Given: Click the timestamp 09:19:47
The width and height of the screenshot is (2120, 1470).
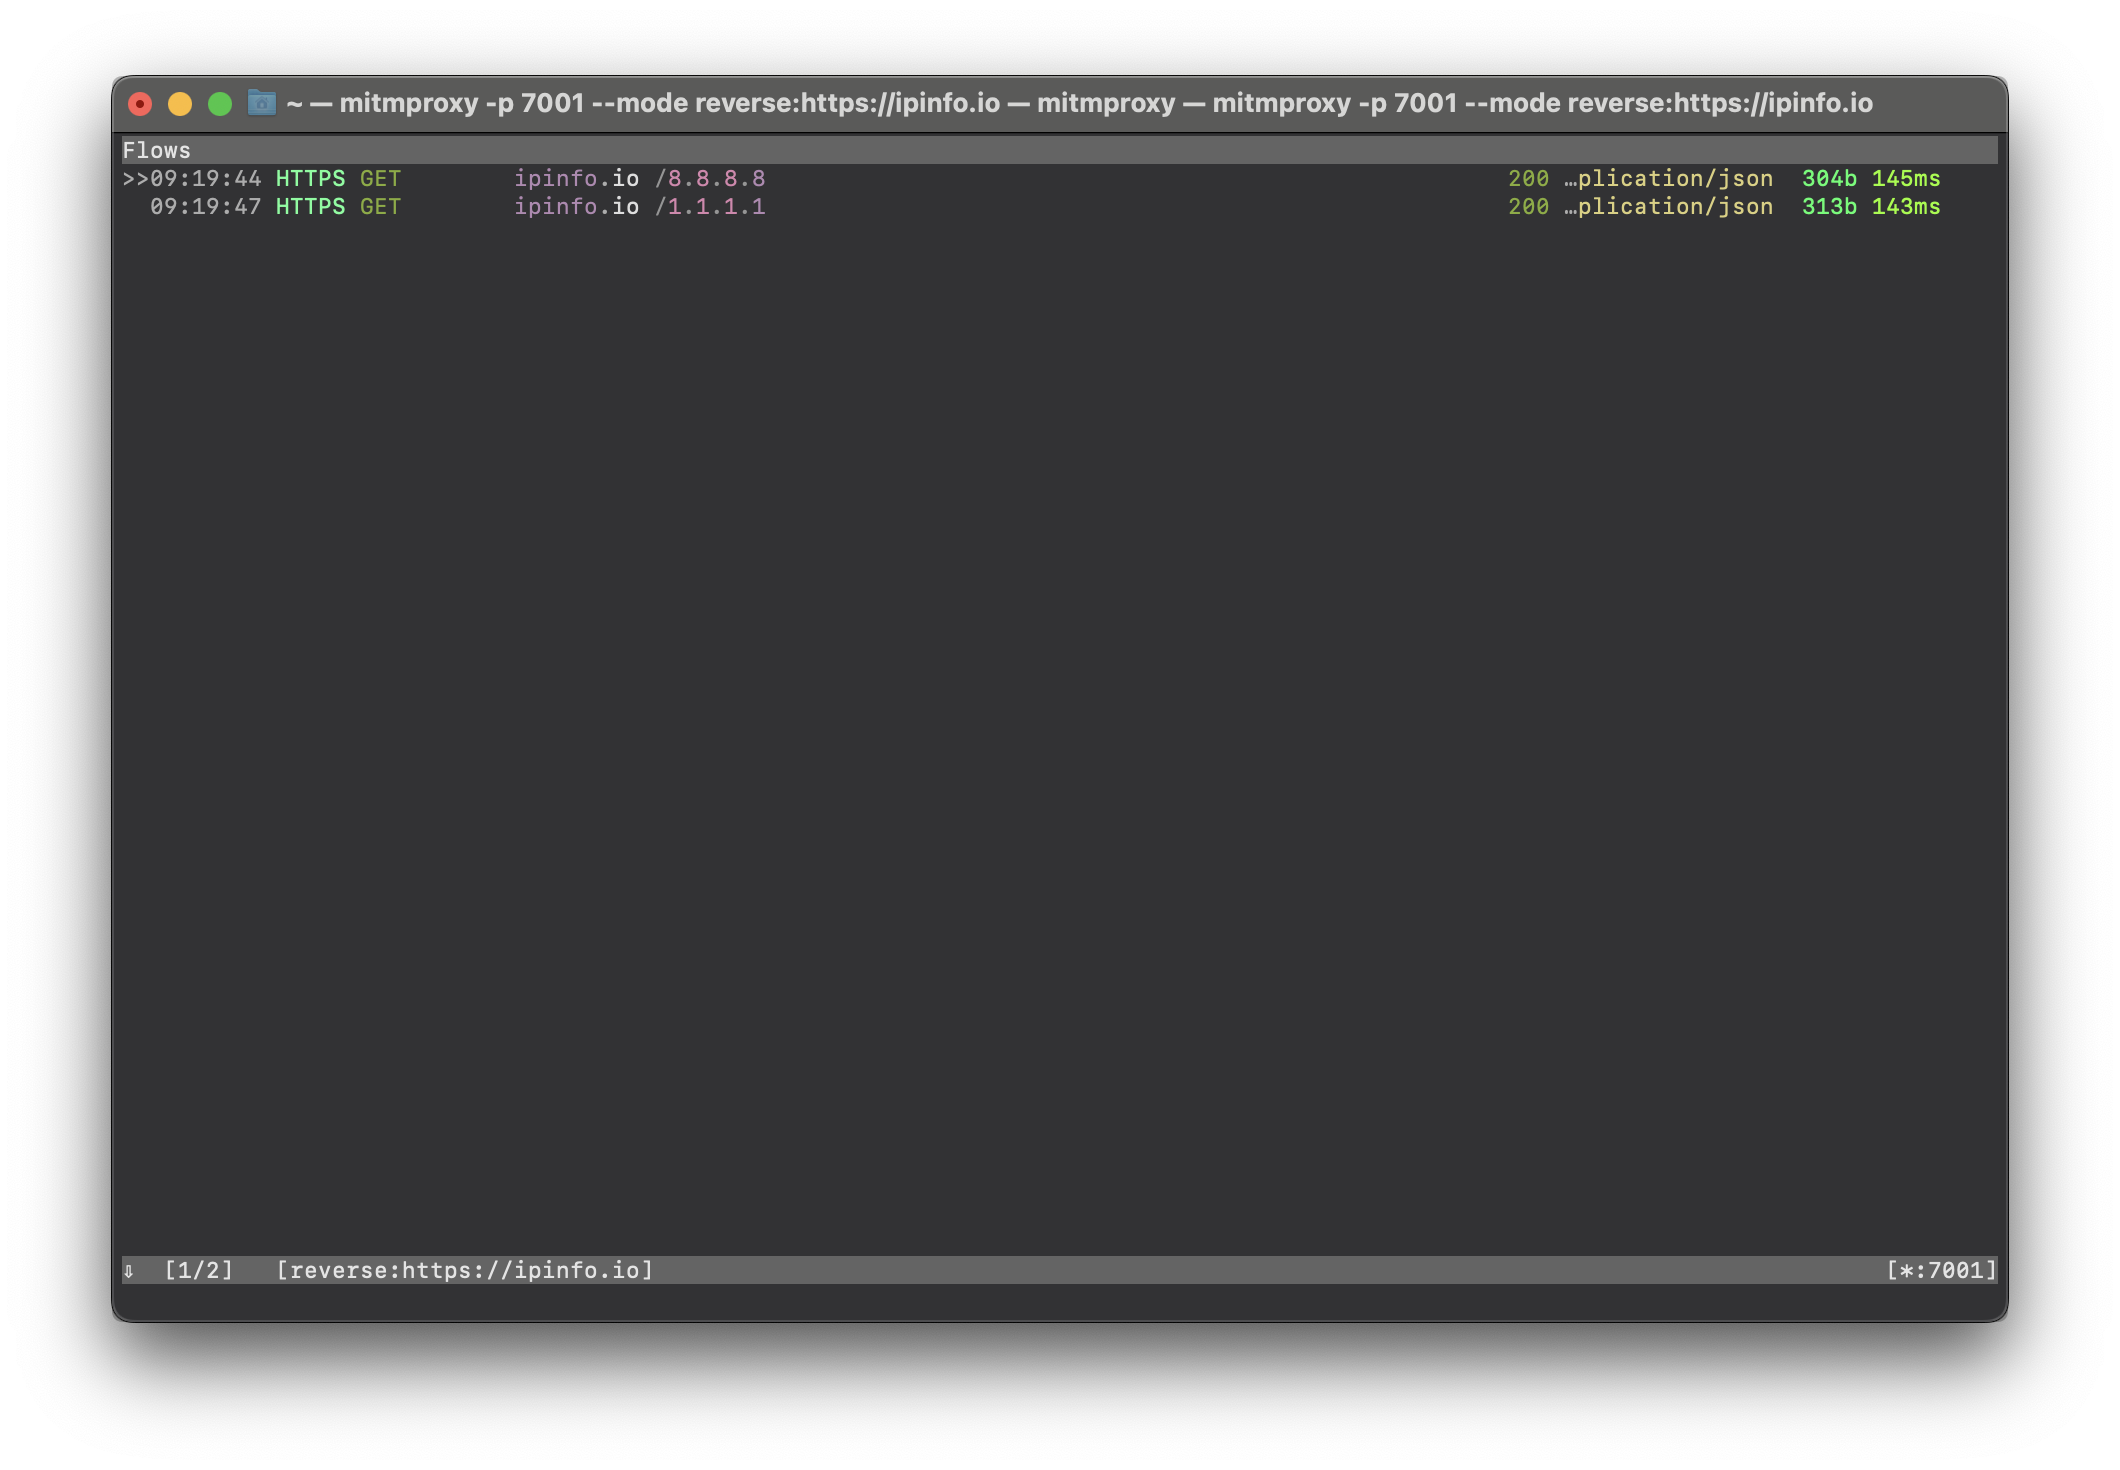Looking at the screenshot, I should [205, 207].
